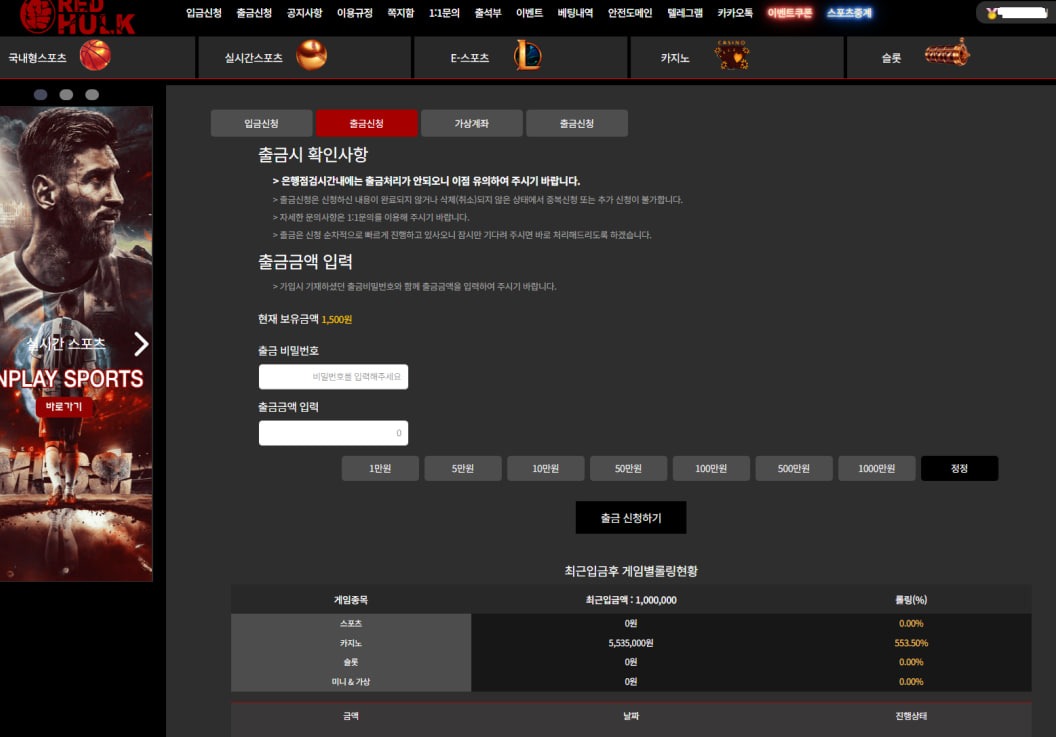Select the first carousel dot indicator
The width and height of the screenshot is (1056, 737).
41,94
